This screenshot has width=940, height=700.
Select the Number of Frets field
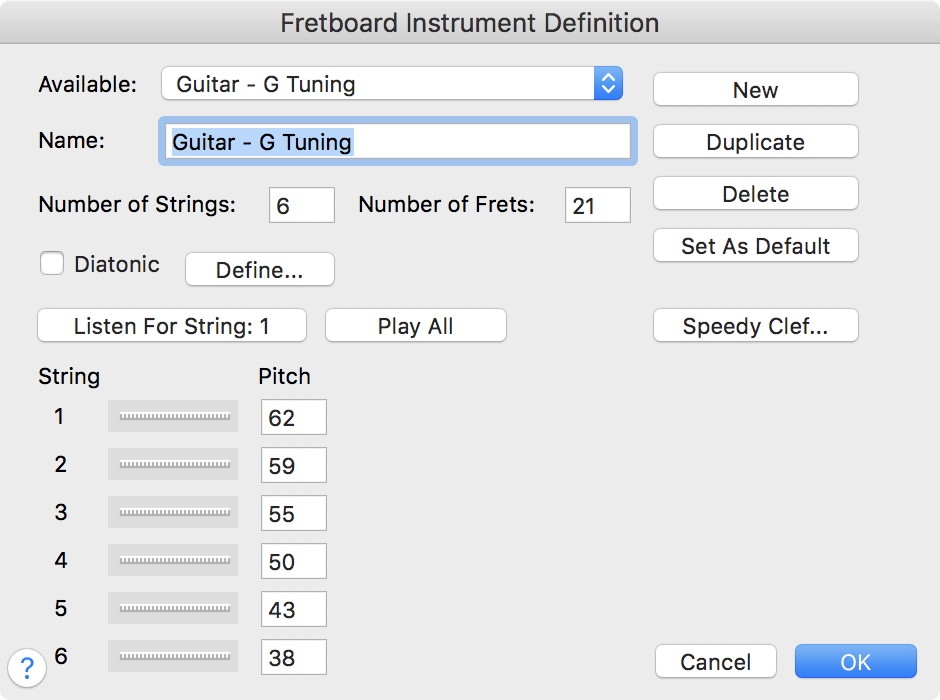pos(597,206)
